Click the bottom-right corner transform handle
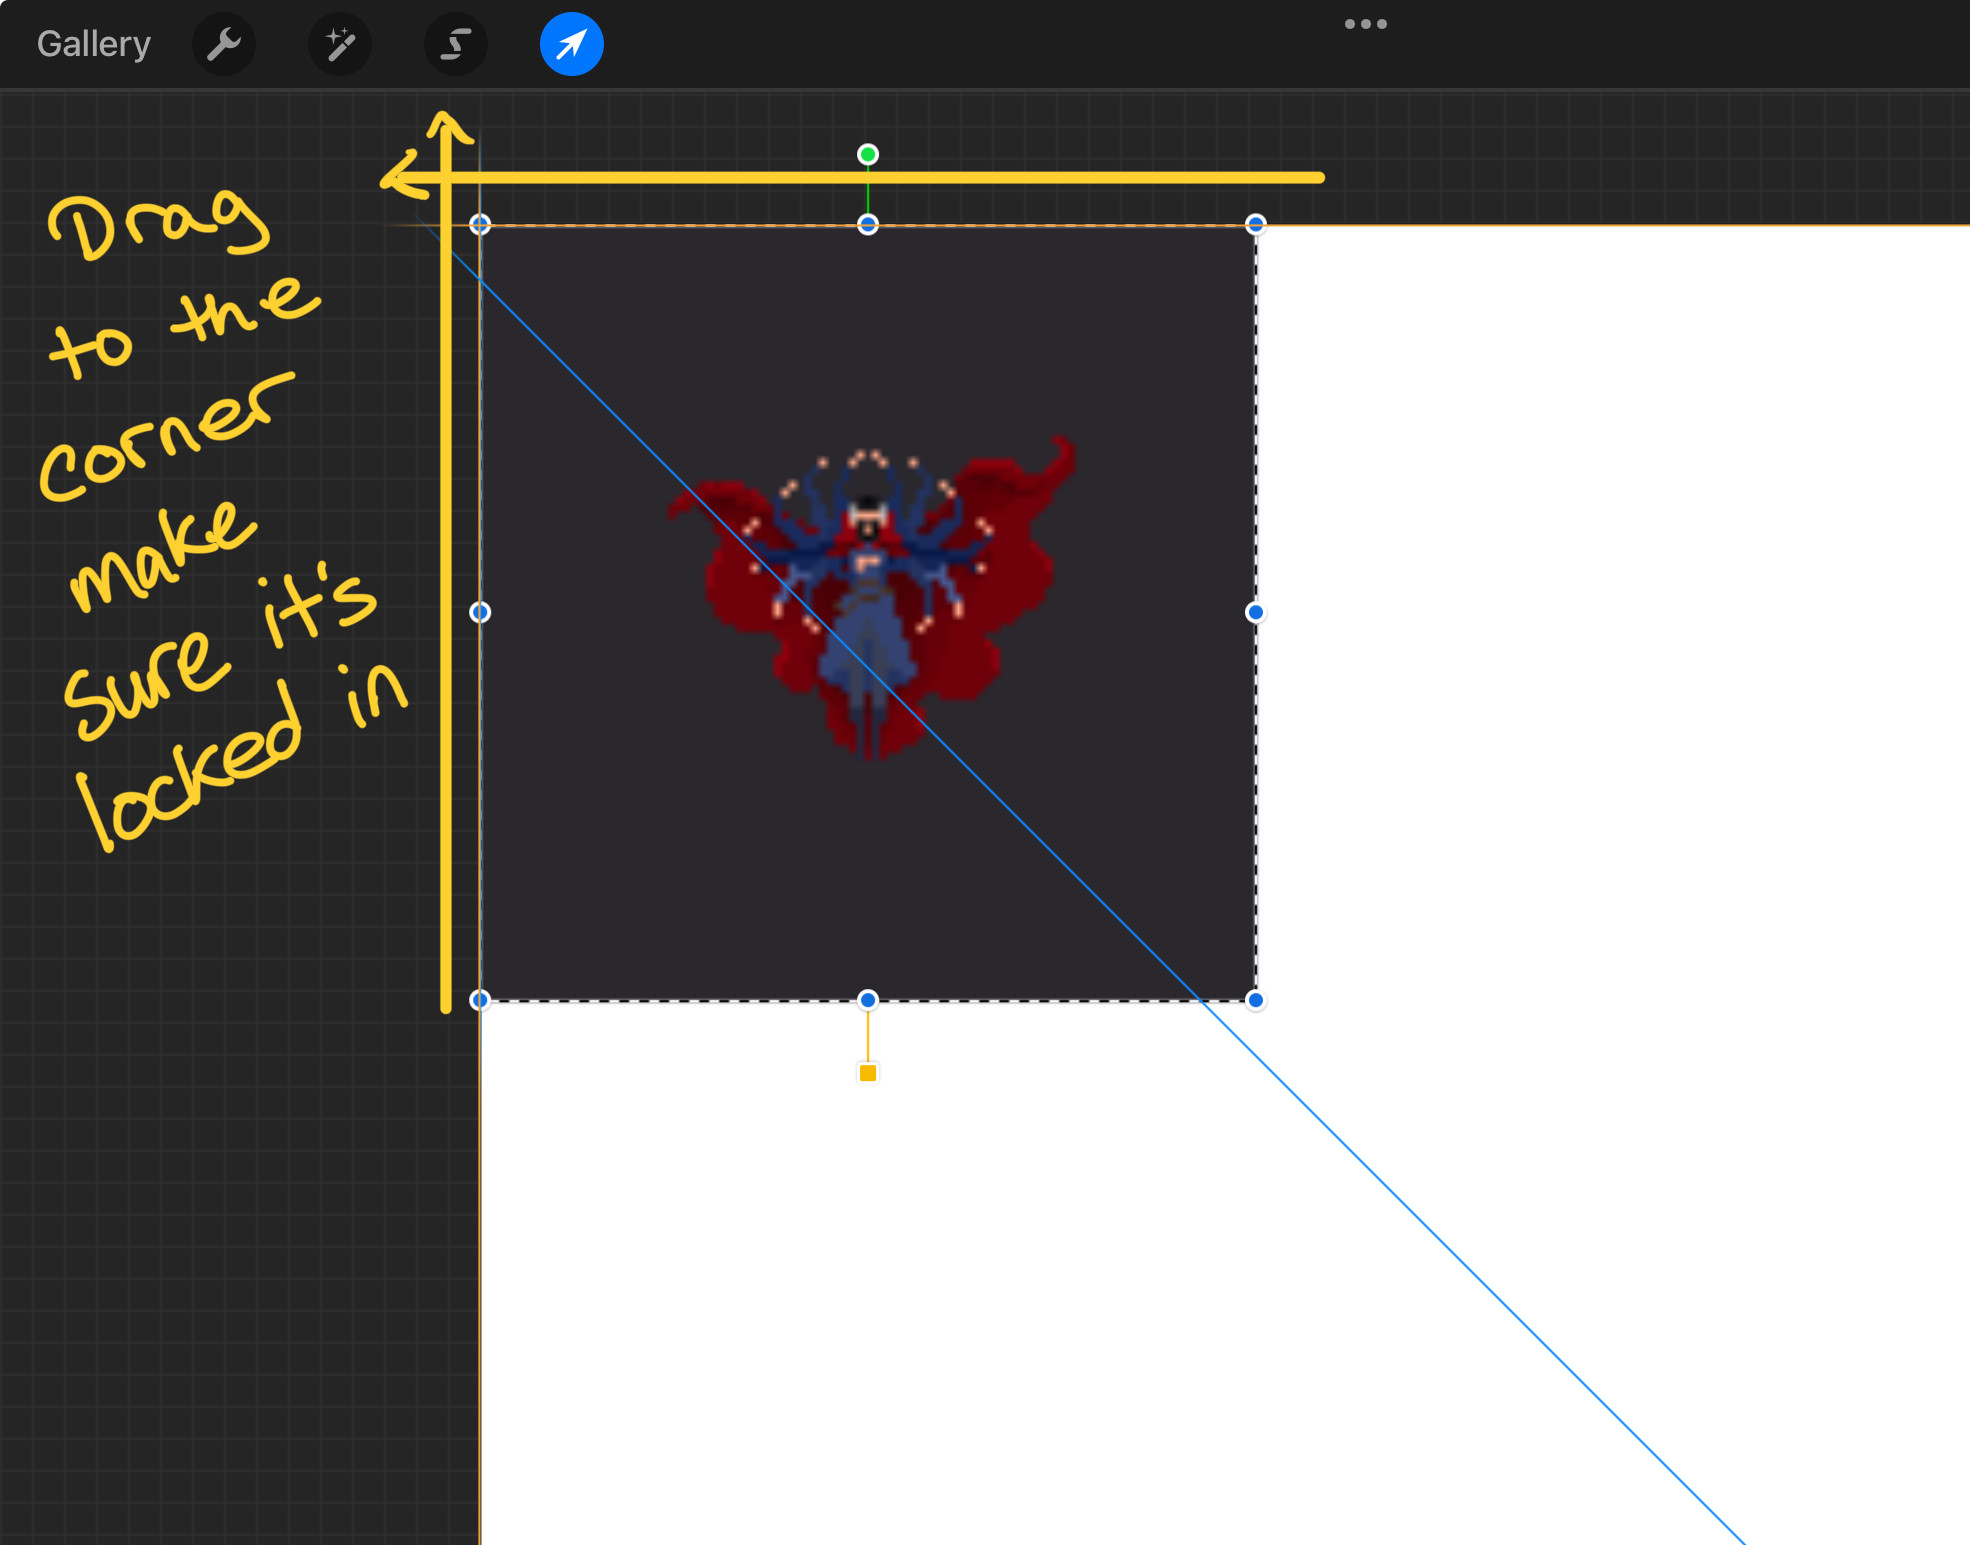Viewport: 1970px width, 1545px height. click(x=1255, y=1000)
